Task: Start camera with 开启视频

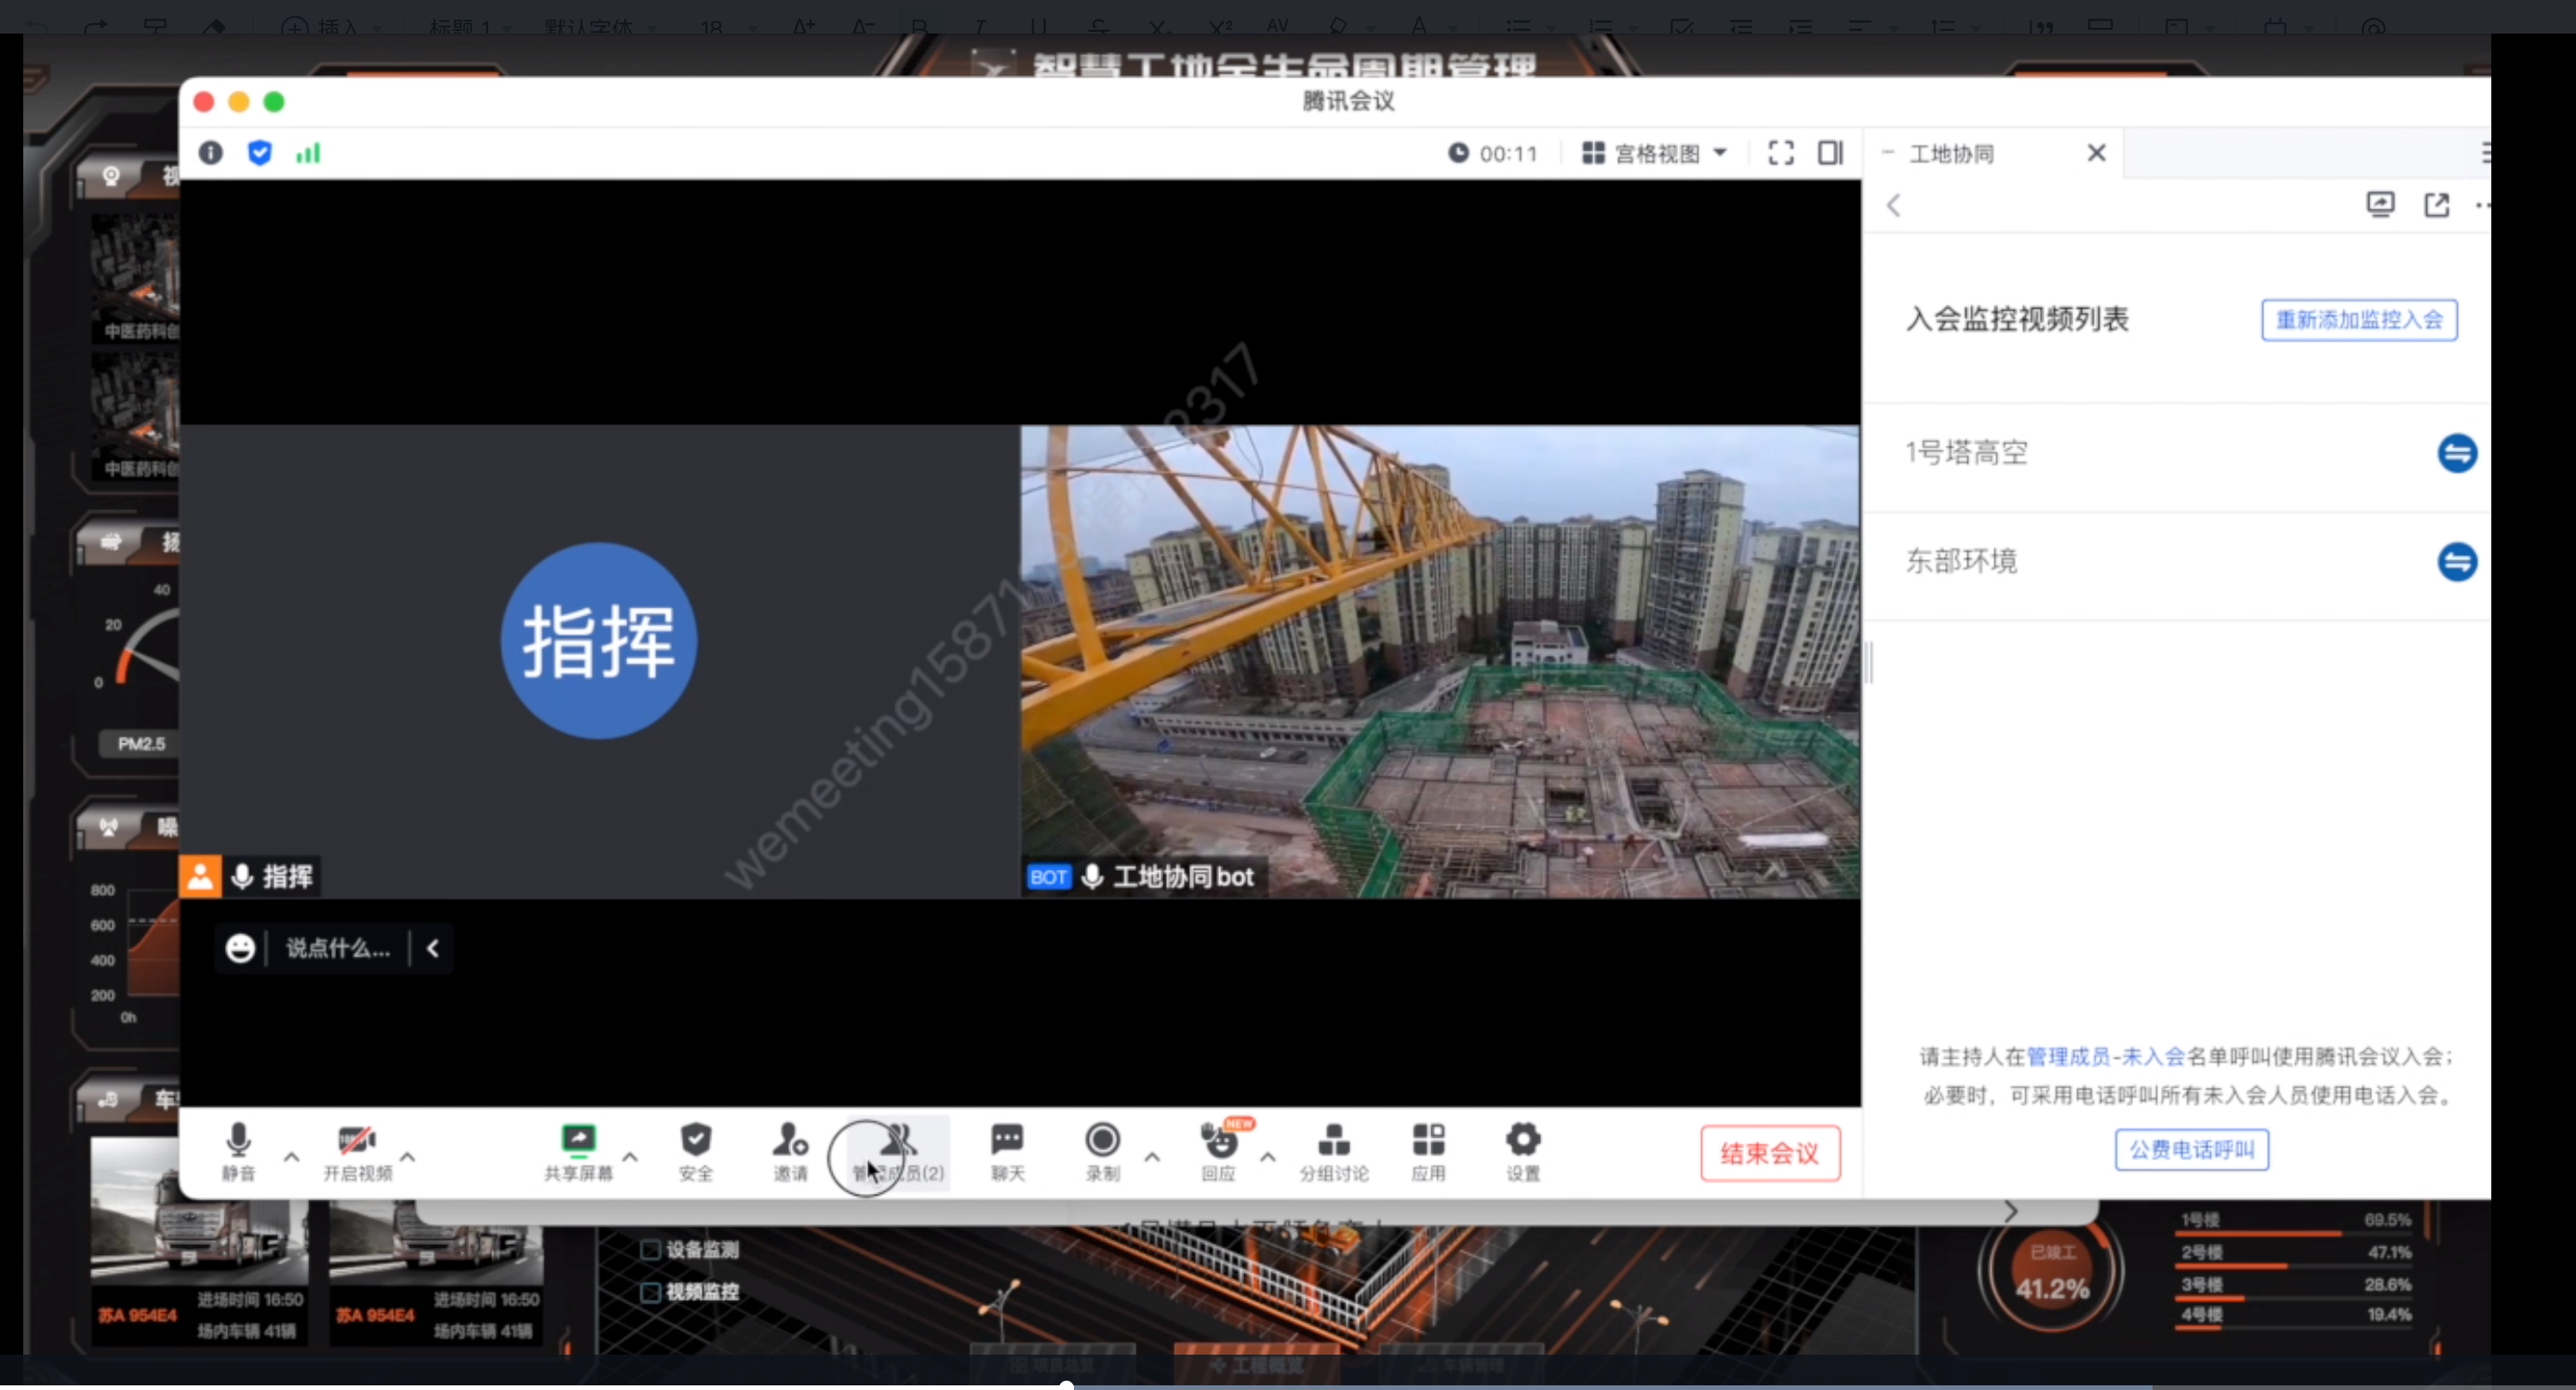Action: point(357,1152)
